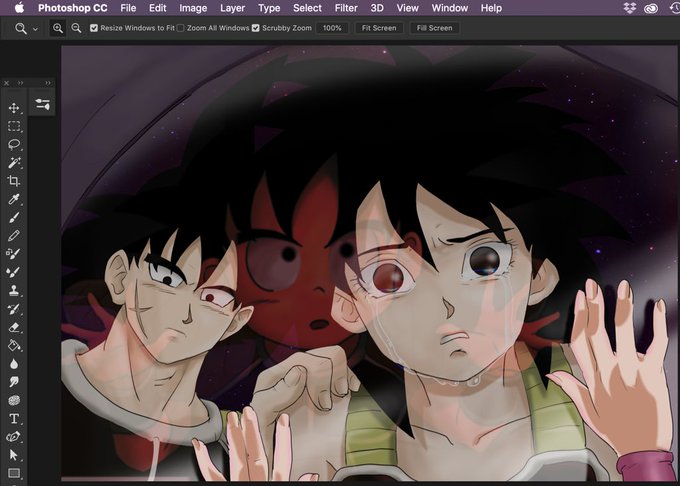Select the Brush tool
This screenshot has height=486, width=680.
tap(14, 217)
